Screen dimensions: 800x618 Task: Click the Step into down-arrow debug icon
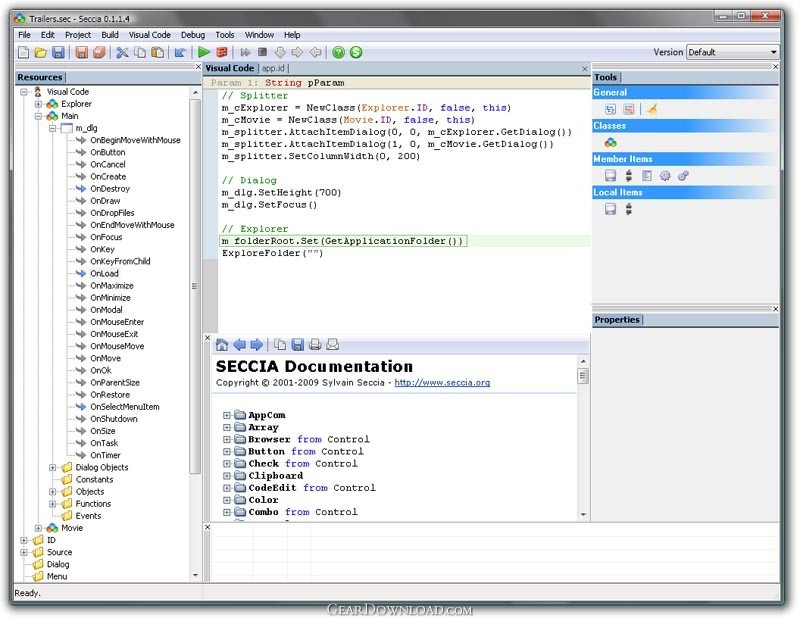pyautogui.click(x=280, y=52)
